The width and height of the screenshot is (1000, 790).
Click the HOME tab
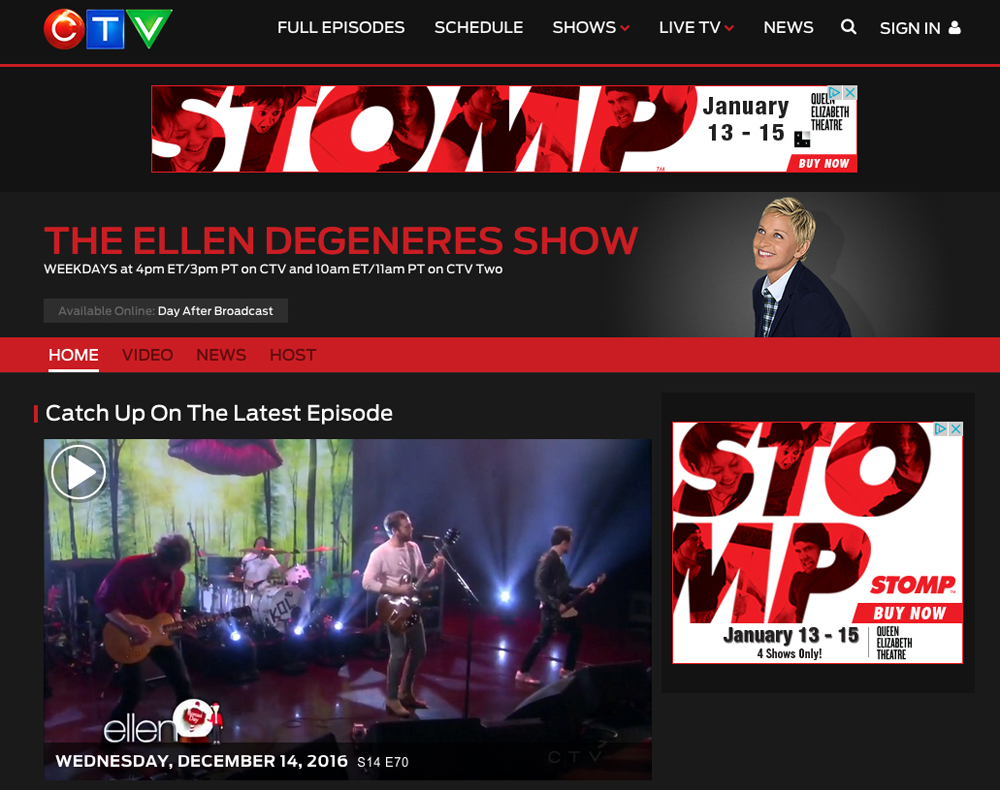pos(73,355)
